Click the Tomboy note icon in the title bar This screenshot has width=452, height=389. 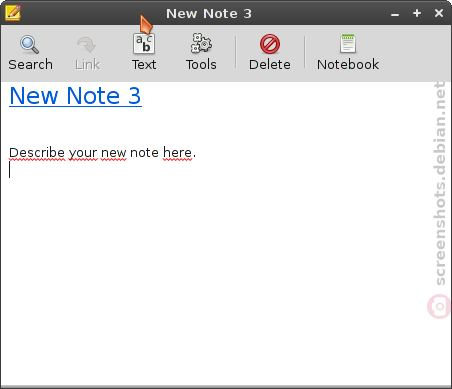click(13, 13)
